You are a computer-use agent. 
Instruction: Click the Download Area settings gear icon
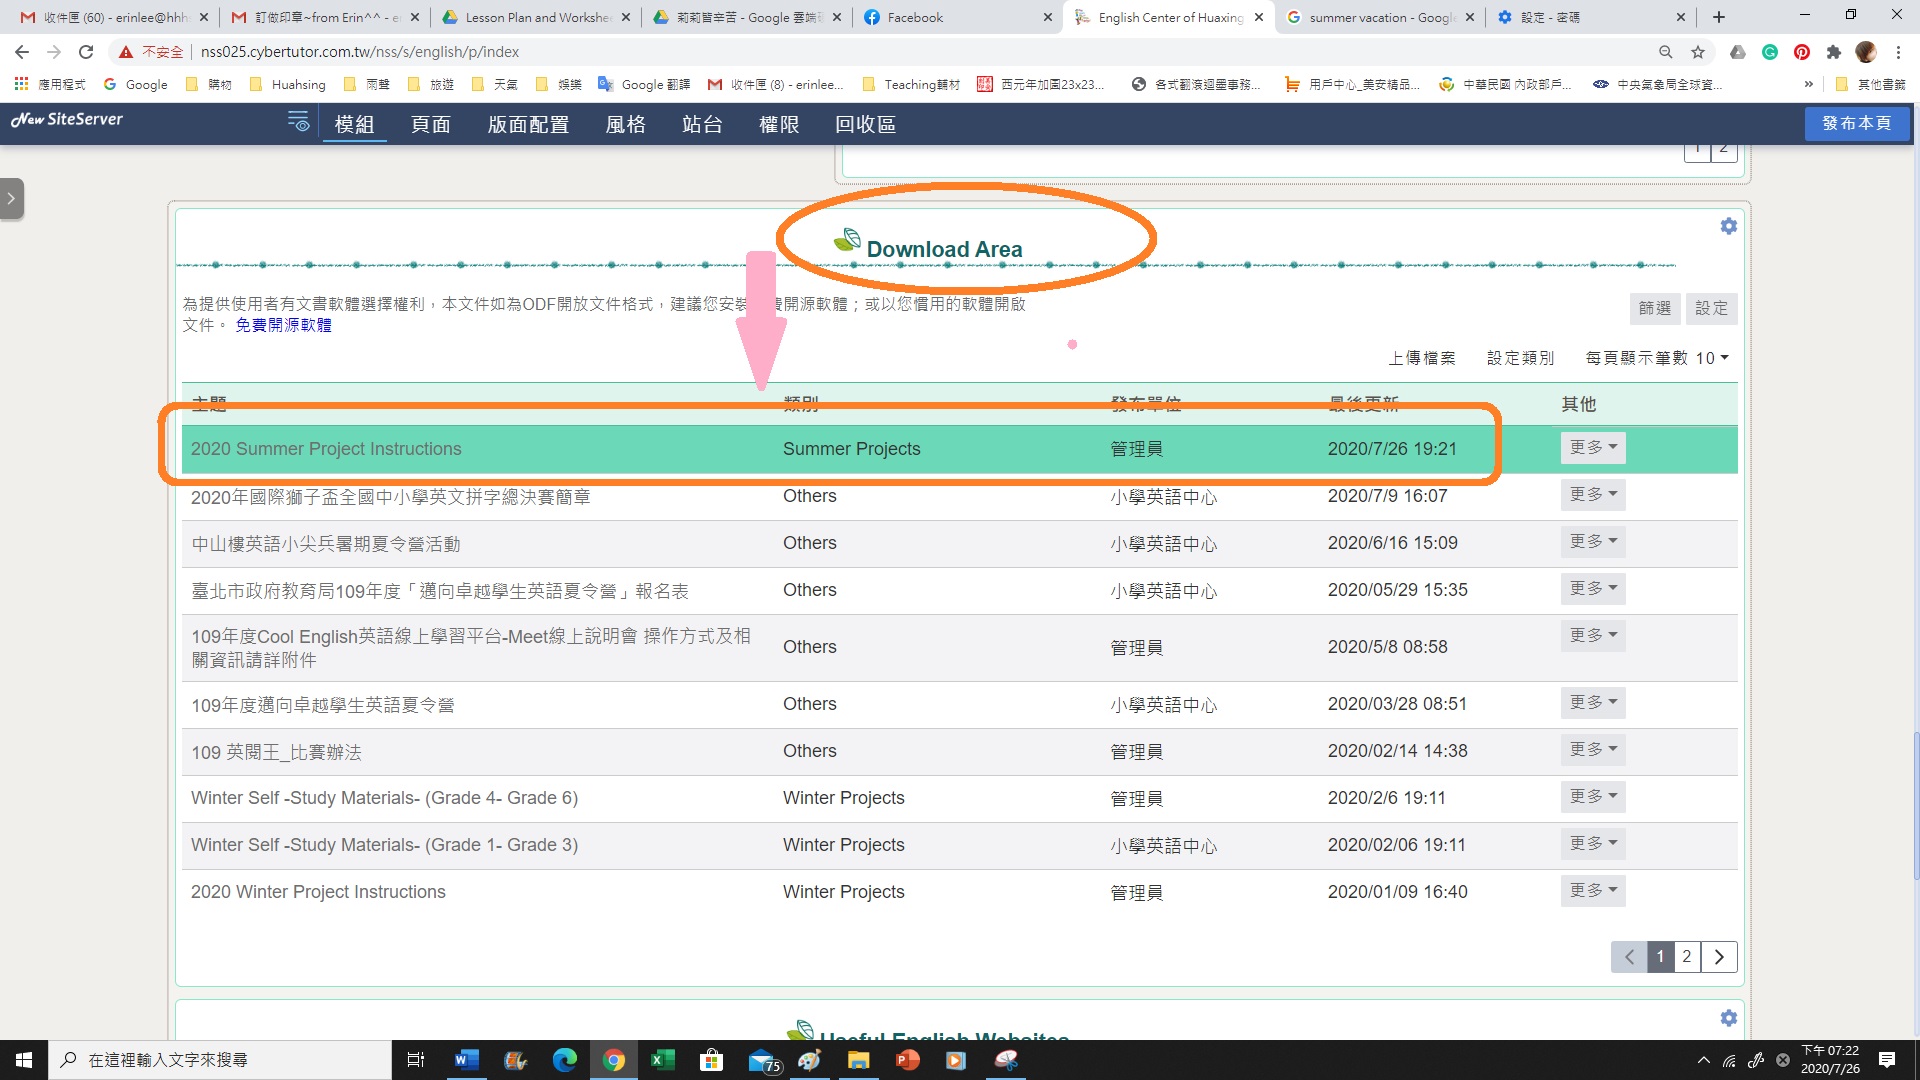[x=1728, y=227]
